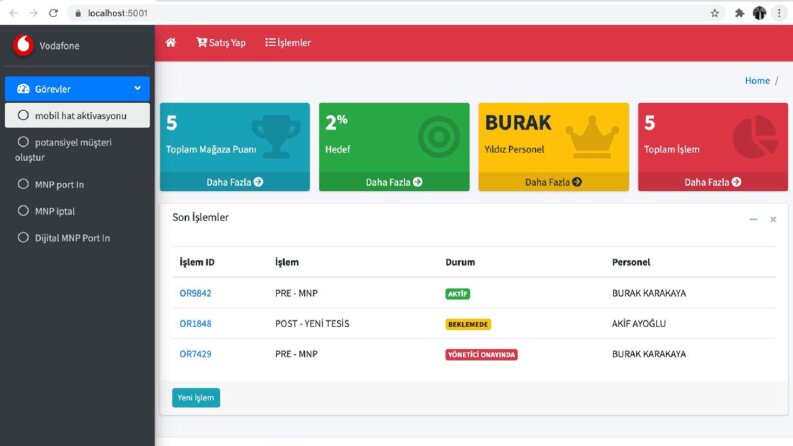Viewport: 793px width, 446px height.
Task: Click the AKTİF status badge
Action: click(457, 294)
